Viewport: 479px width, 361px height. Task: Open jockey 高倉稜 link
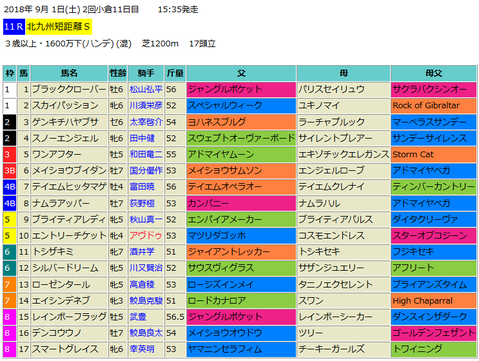pyautogui.click(x=142, y=284)
